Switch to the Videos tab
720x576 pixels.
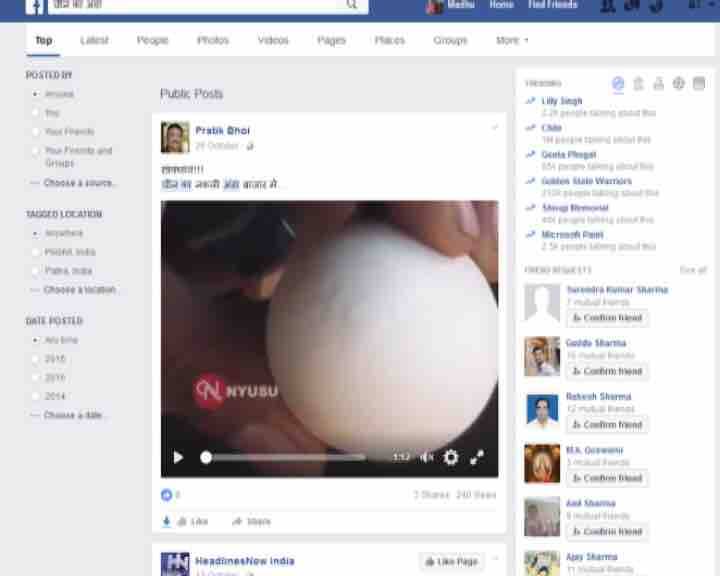273,41
